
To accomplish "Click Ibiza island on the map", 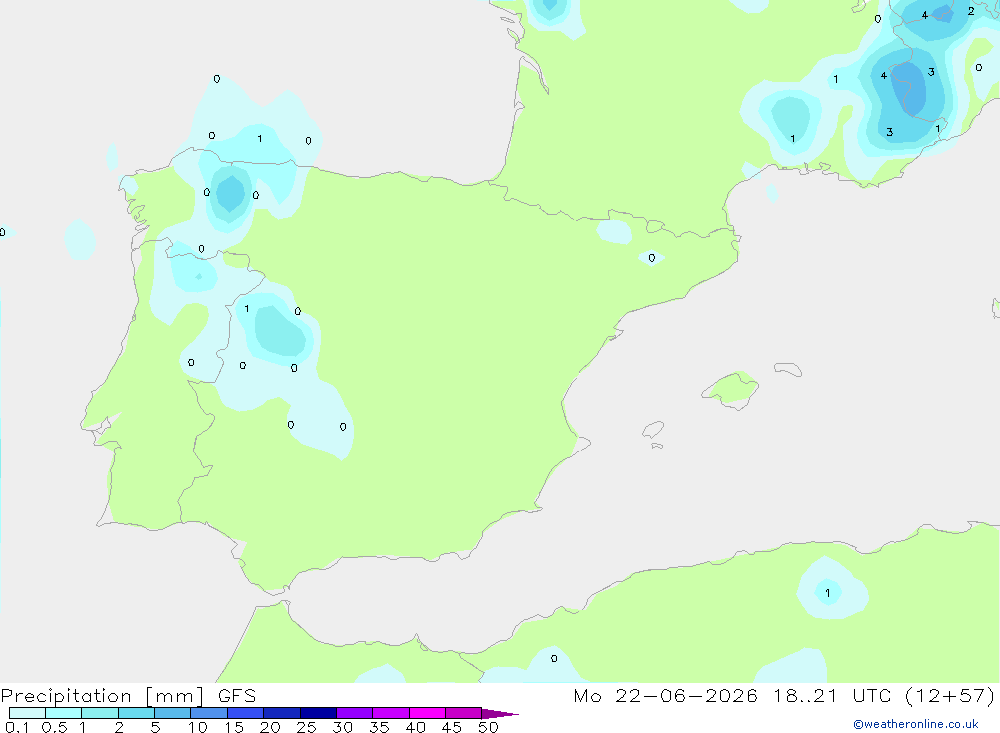I will [x=653, y=429].
